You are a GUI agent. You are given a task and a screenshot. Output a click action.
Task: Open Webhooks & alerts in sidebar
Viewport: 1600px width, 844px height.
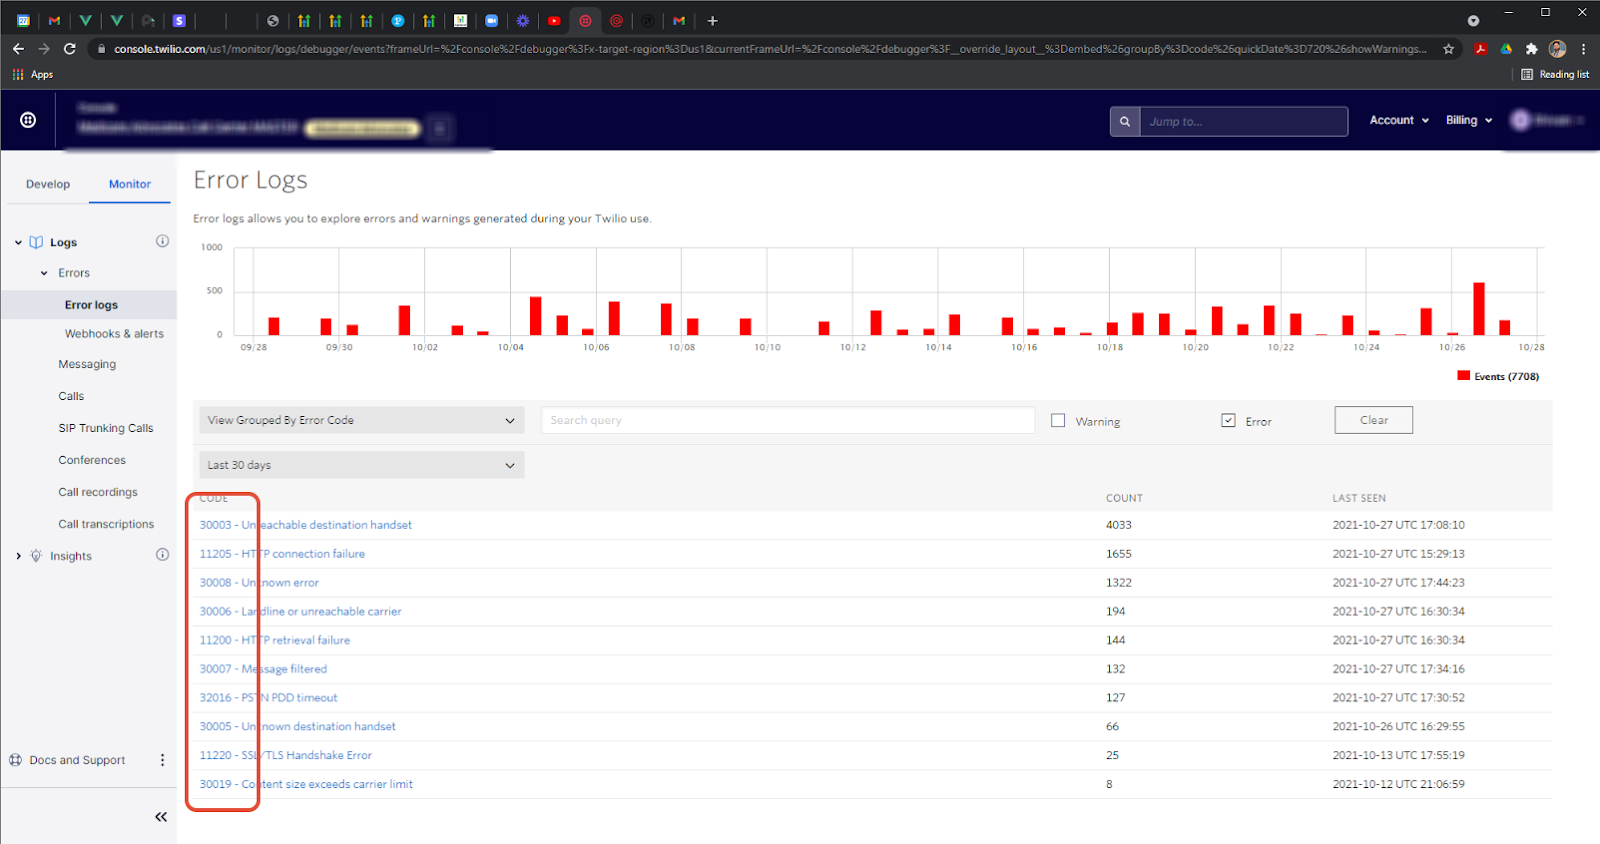click(114, 334)
